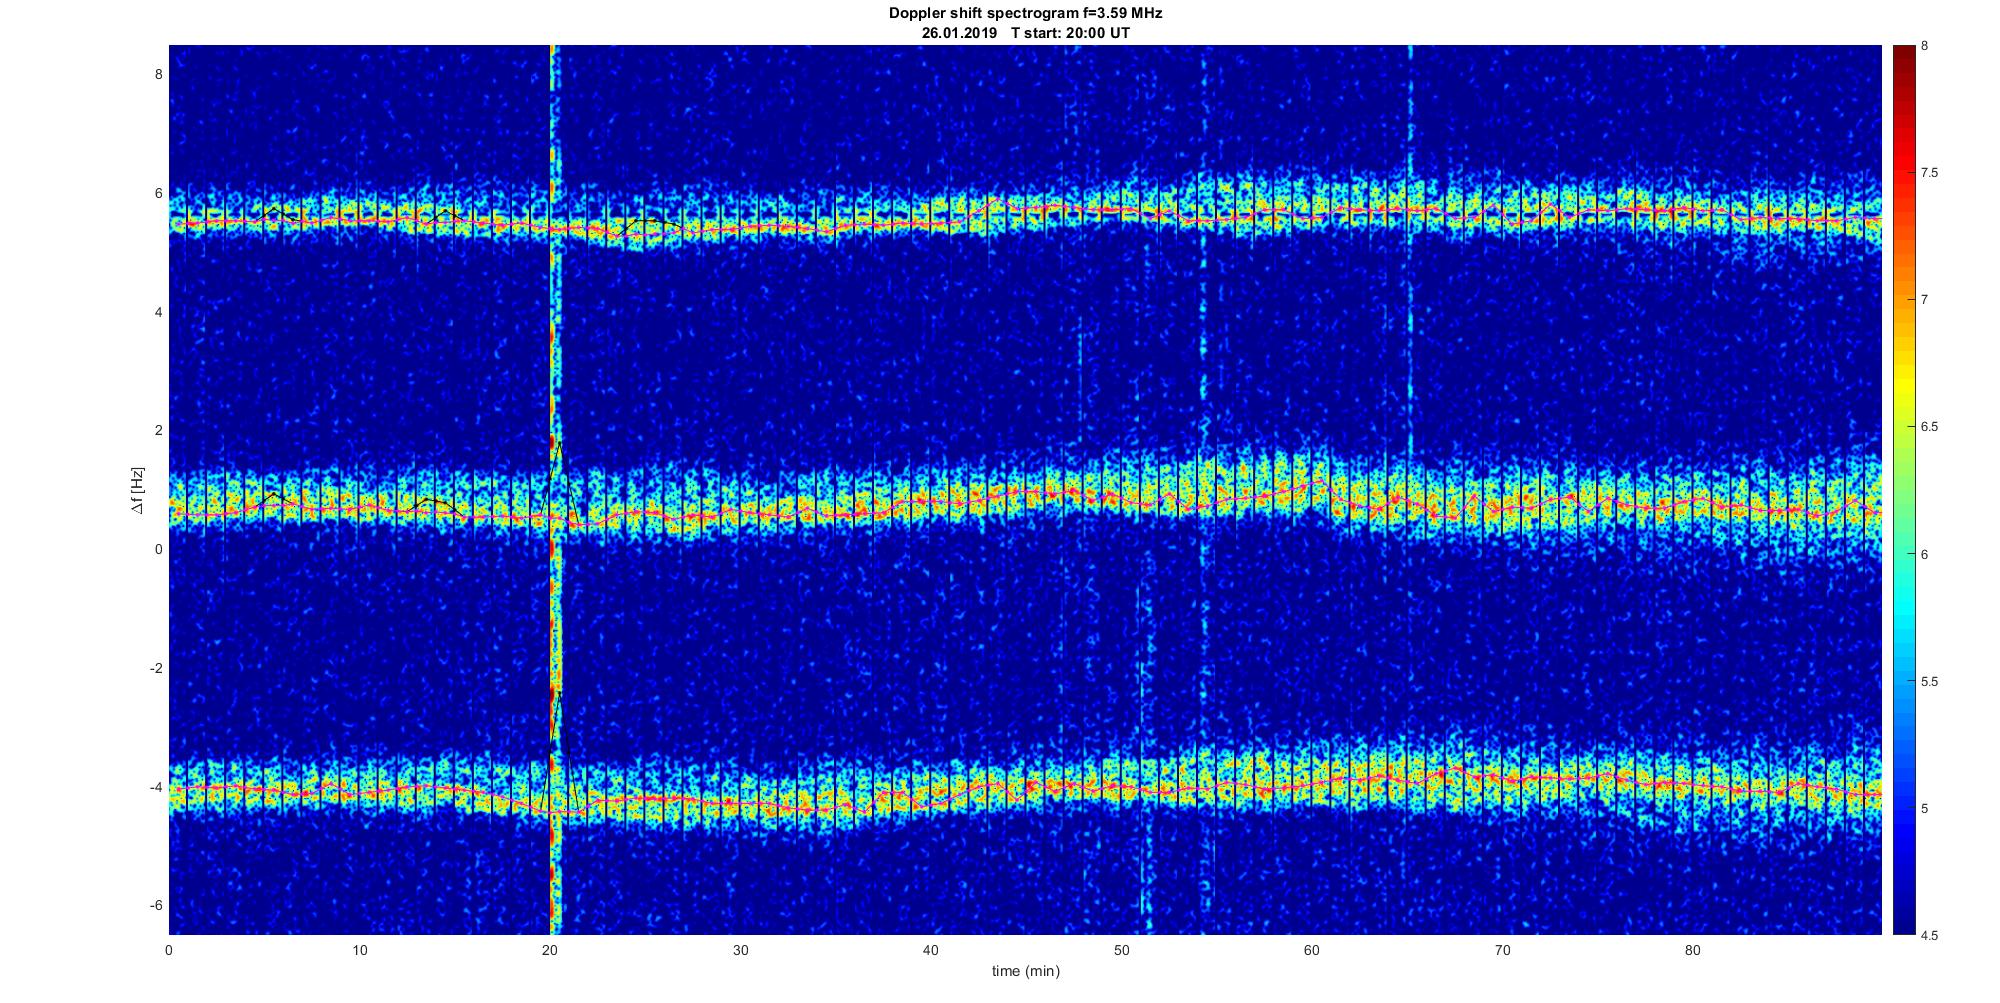Click the y-axis tick label "6"

[157, 193]
